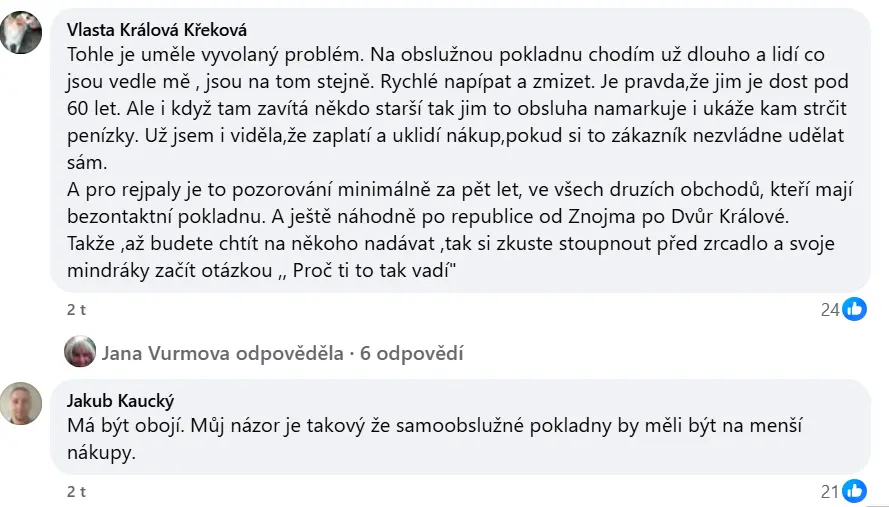The width and height of the screenshot is (889, 507).
Task: Click the '2 t' timestamp under Vlasta's comment
Action: pos(76,310)
